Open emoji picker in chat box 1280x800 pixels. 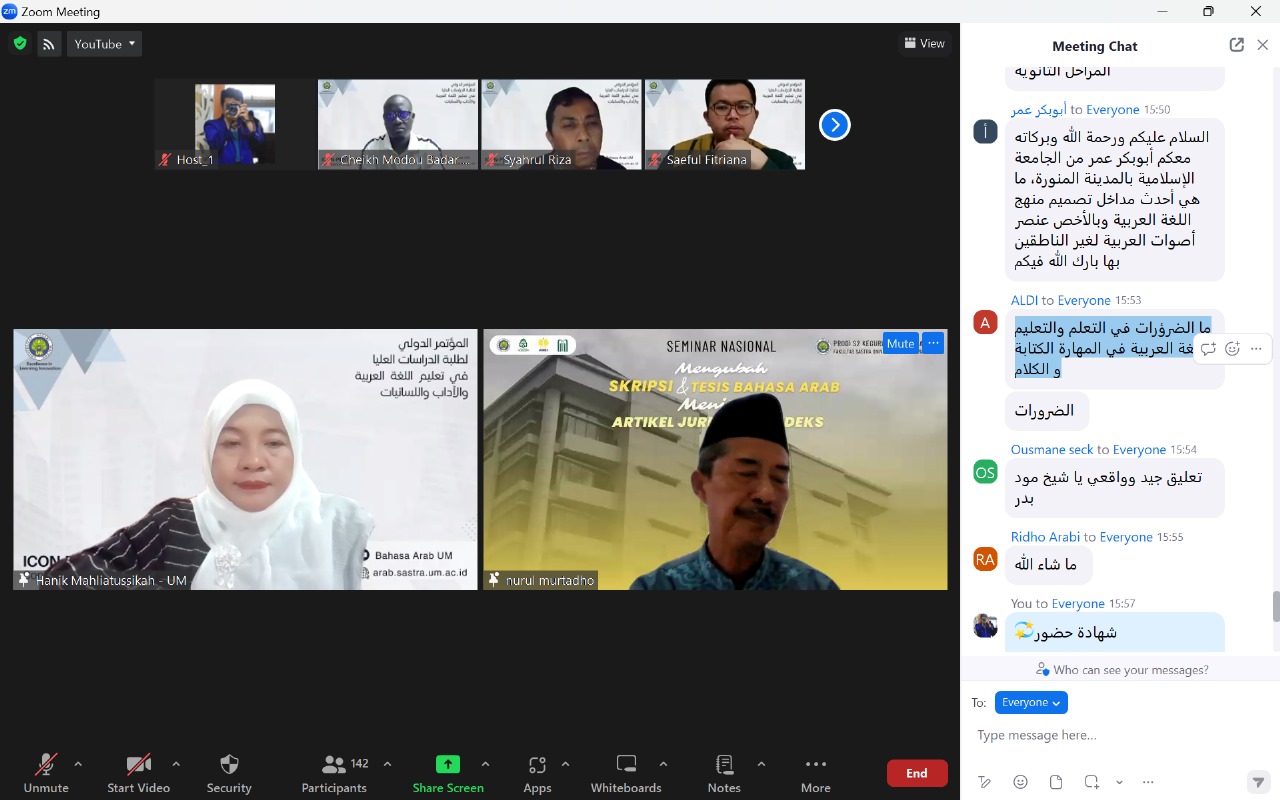click(1020, 782)
